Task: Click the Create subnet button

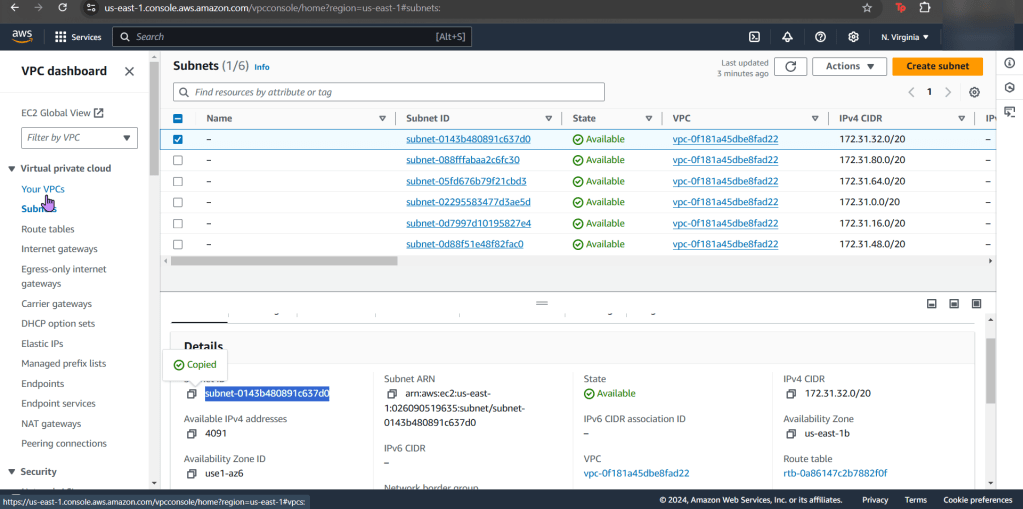Action: coord(937,66)
